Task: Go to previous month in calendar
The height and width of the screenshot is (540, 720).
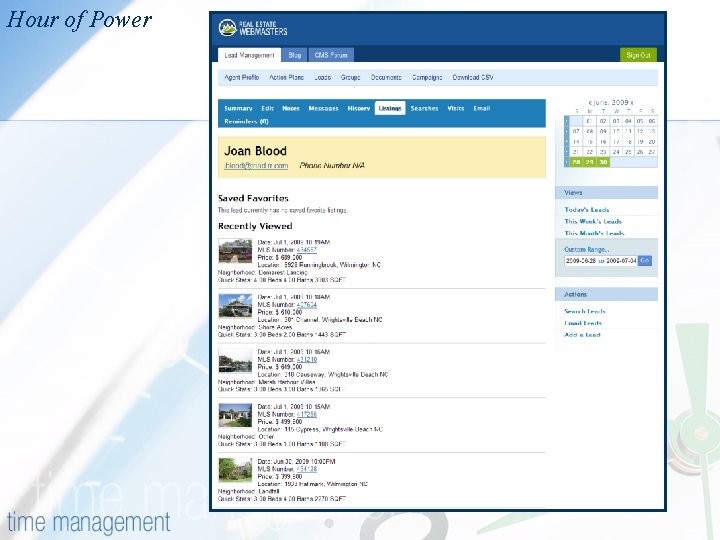Action: (x=590, y=102)
